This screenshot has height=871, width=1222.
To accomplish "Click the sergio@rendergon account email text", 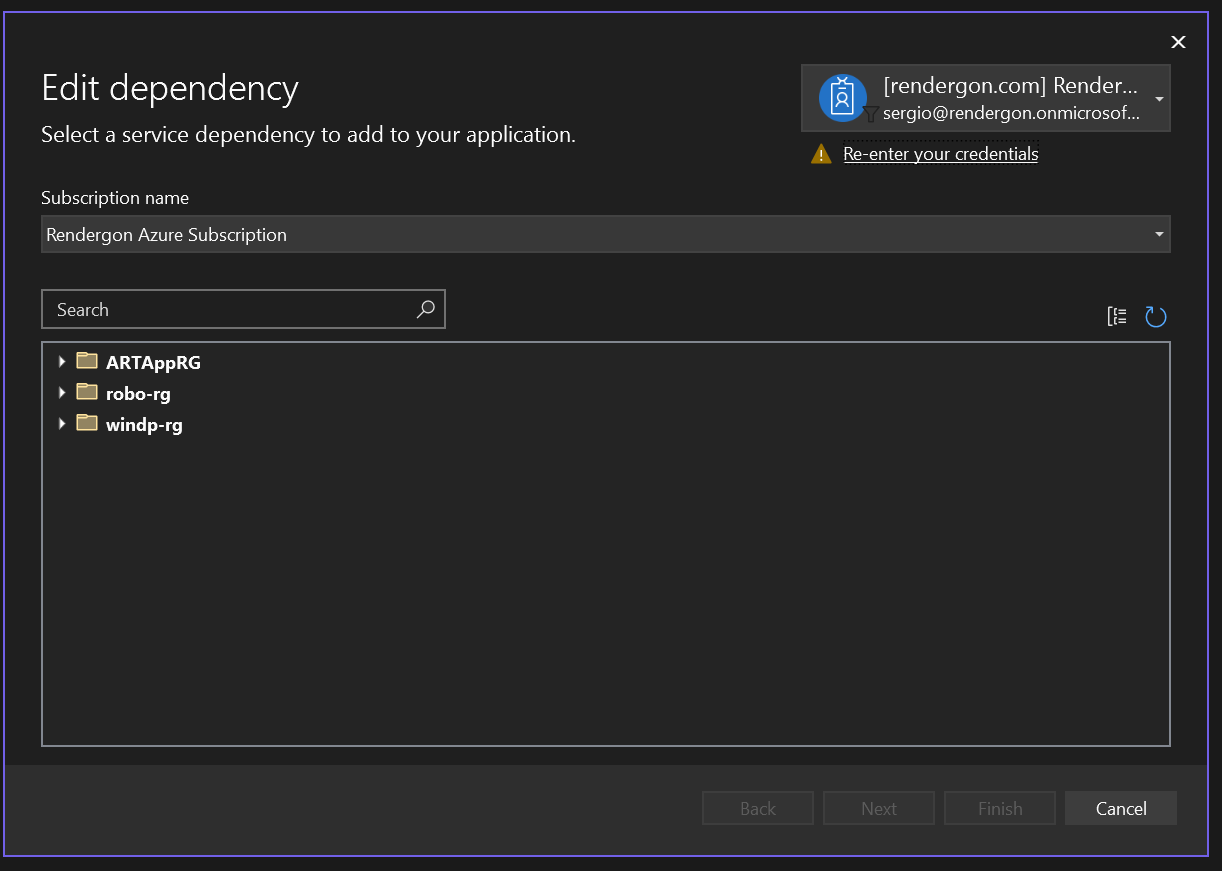I will point(1011,113).
